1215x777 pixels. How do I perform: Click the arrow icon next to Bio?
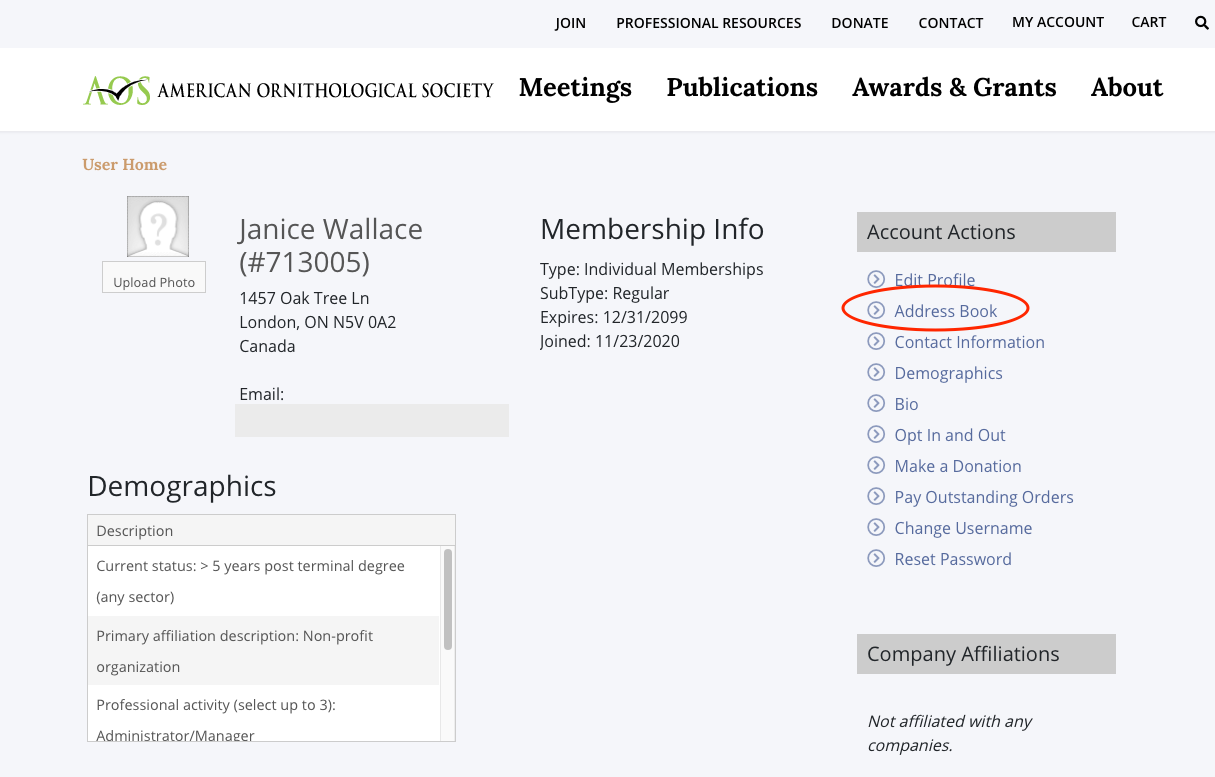[x=876, y=404]
